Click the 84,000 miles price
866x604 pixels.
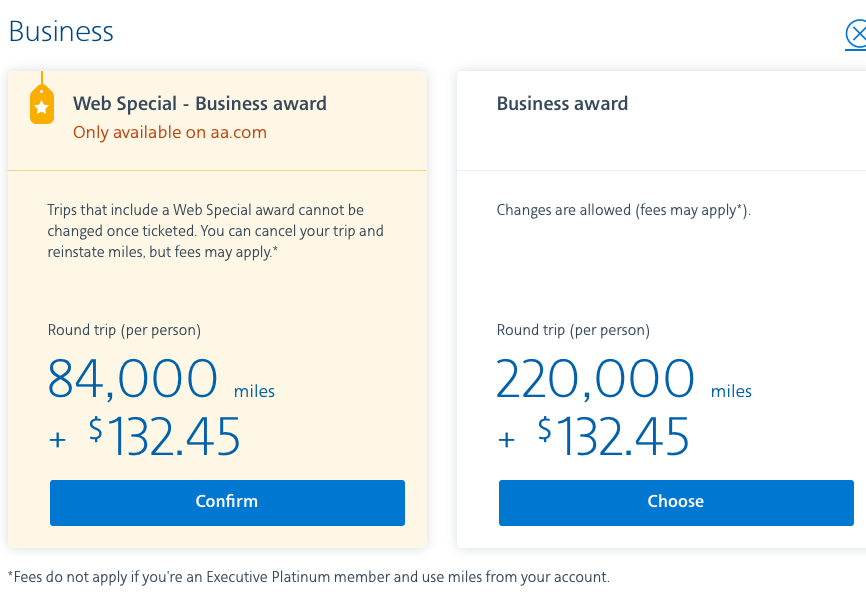tap(133, 379)
